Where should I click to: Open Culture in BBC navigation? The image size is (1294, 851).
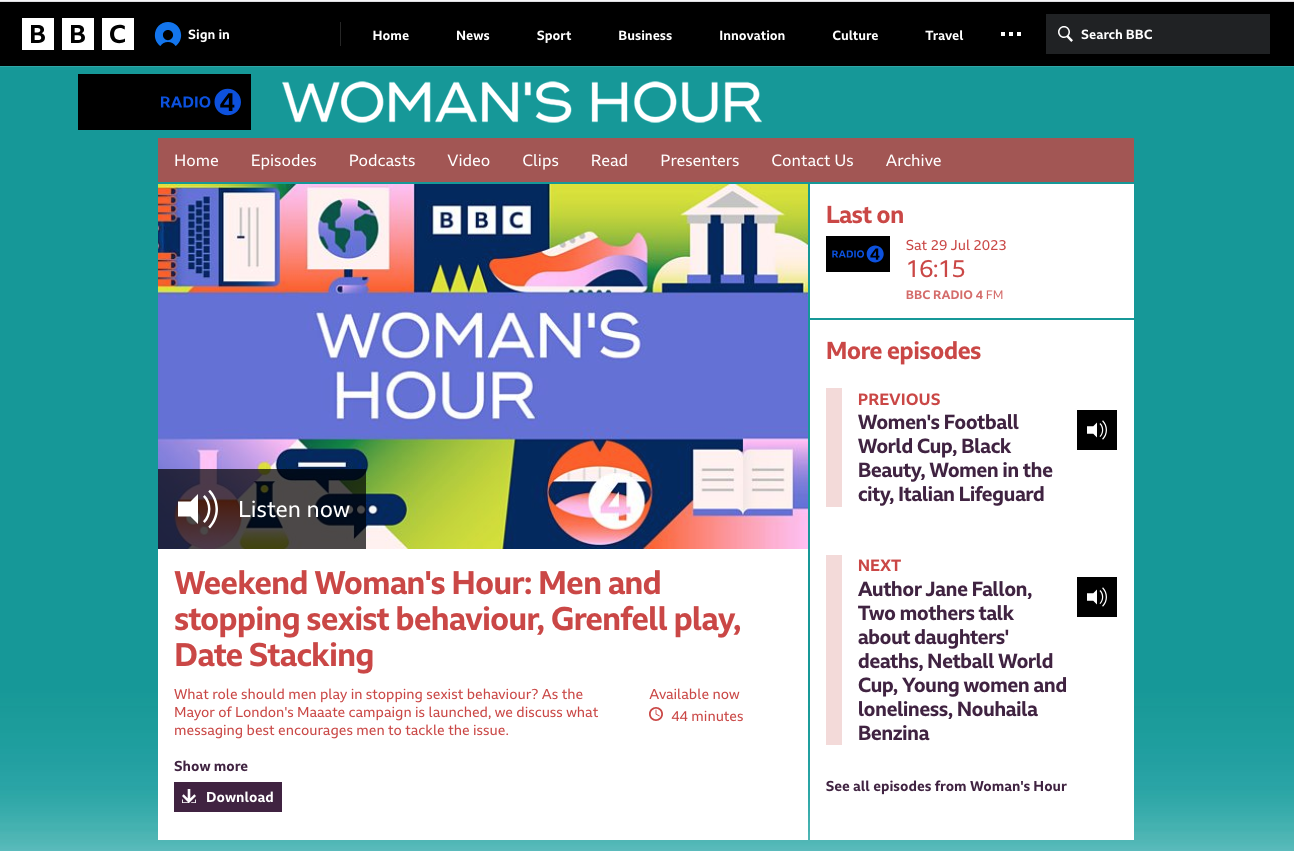tap(855, 35)
